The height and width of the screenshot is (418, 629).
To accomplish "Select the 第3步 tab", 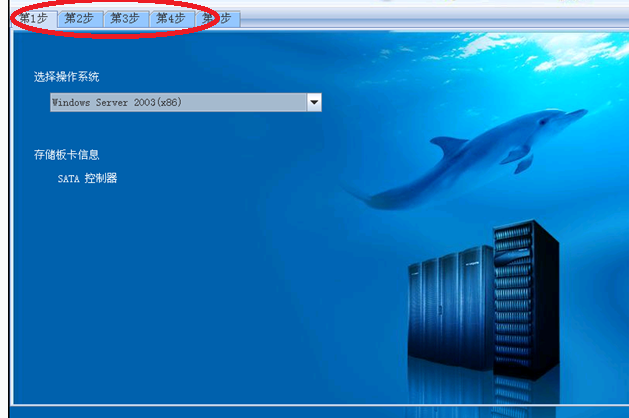I will (x=125, y=19).
